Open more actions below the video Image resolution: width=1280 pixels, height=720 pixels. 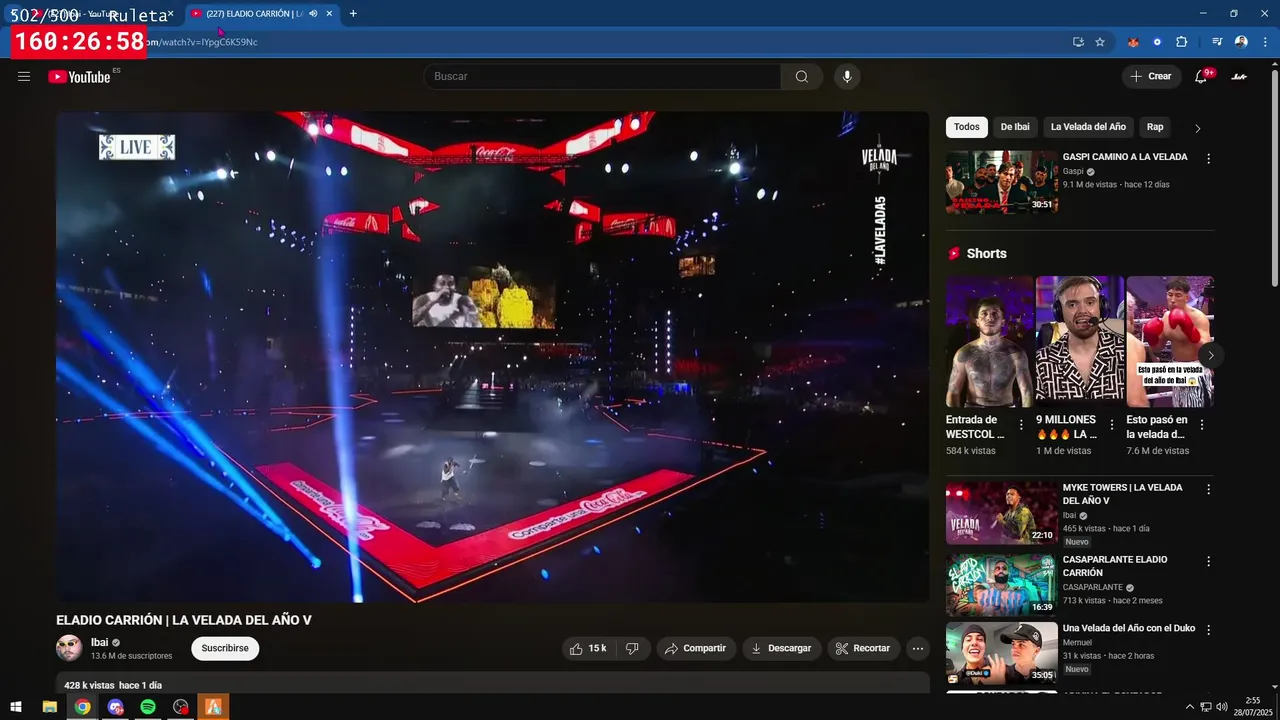[918, 648]
